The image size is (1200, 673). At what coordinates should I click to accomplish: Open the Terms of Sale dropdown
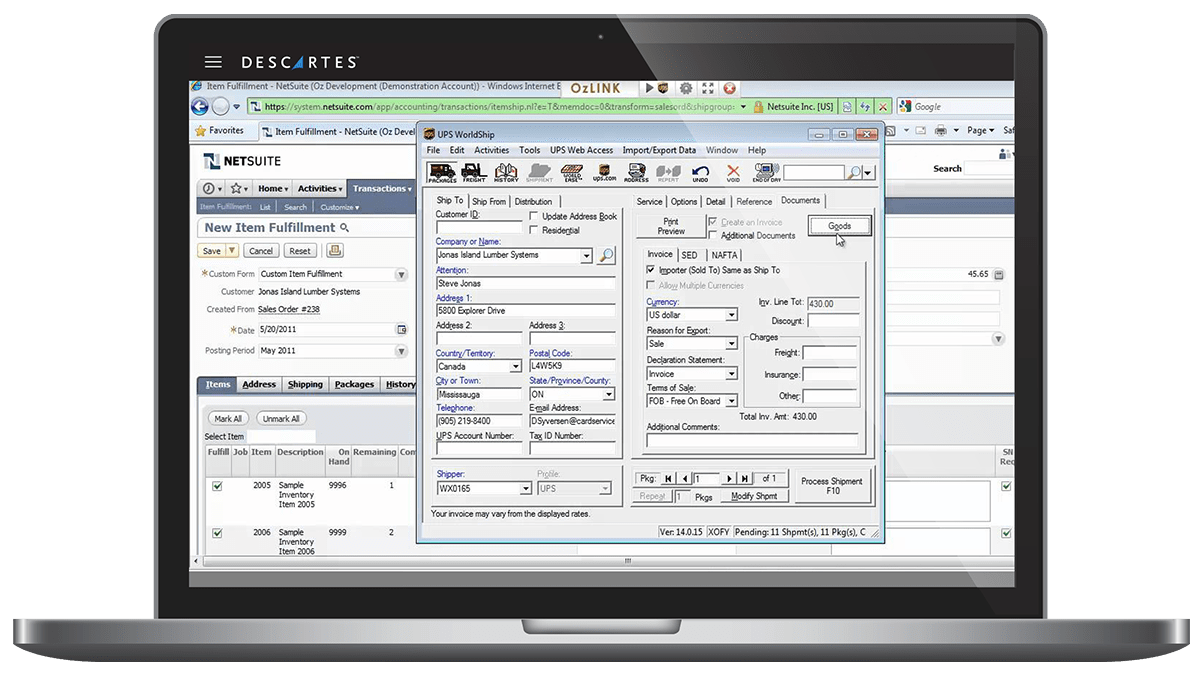pyautogui.click(x=731, y=401)
